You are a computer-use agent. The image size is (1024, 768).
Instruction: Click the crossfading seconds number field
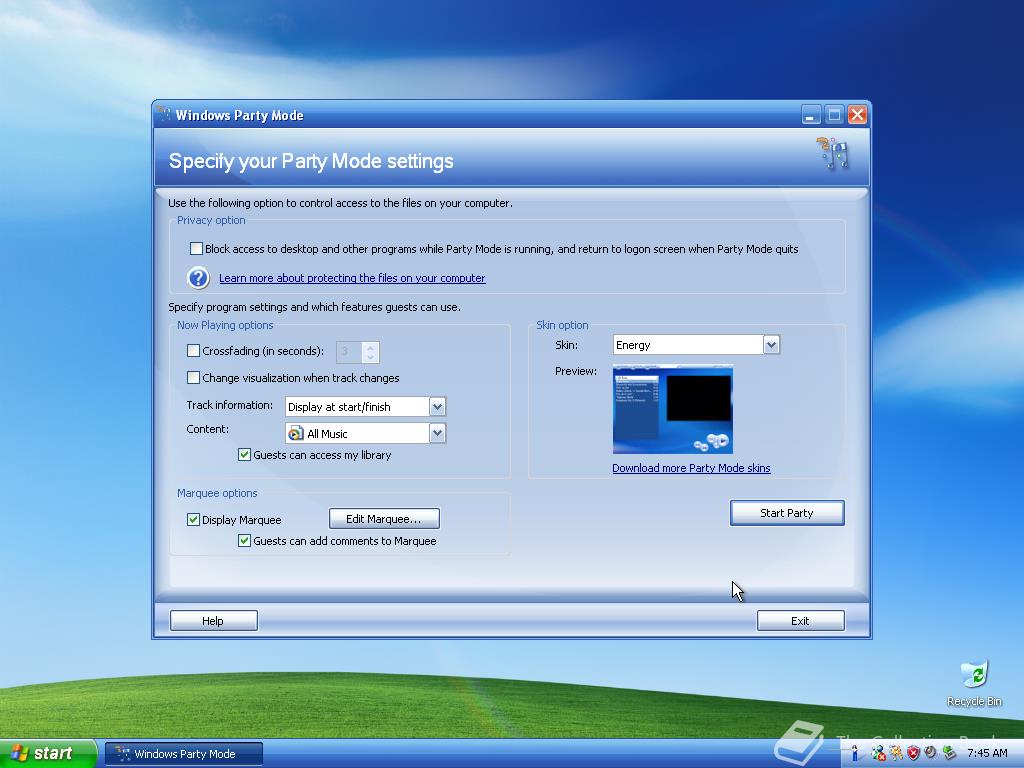[x=350, y=352]
